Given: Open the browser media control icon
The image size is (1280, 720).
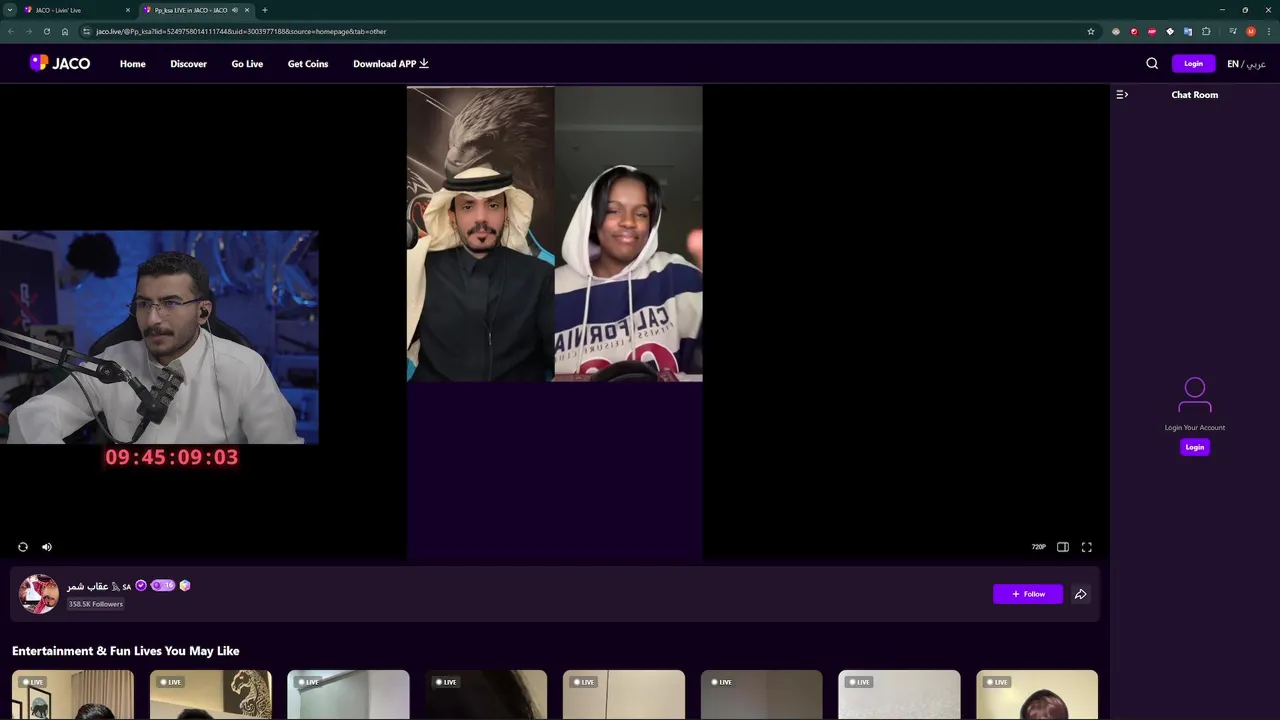Looking at the screenshot, I should coord(1233,31).
